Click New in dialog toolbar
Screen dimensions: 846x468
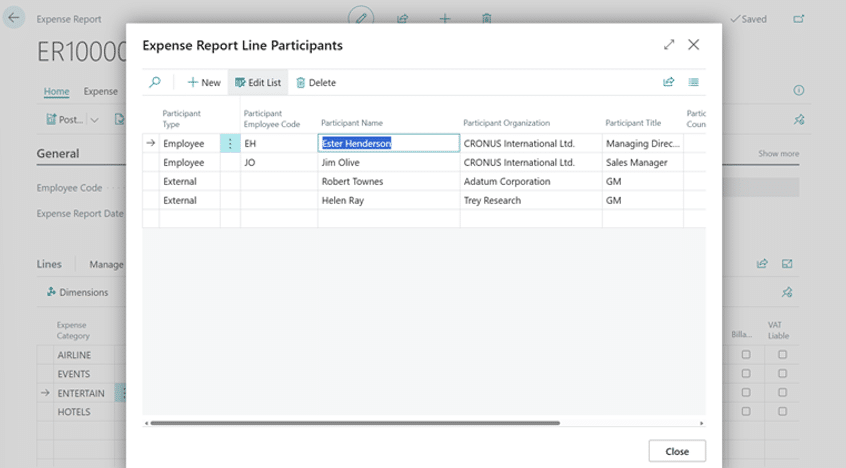[204, 82]
